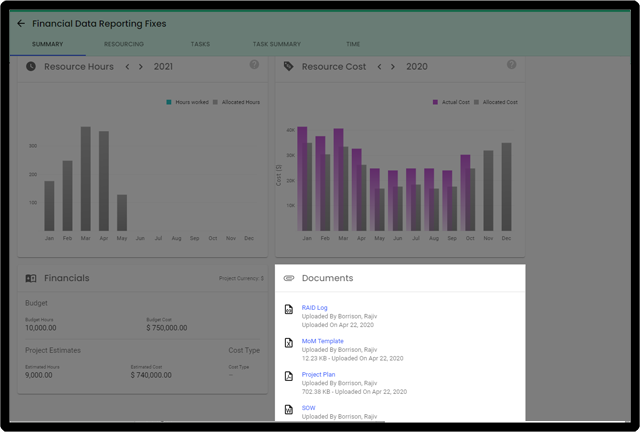This screenshot has width=640, height=432.
Task: Click the clock icon next to Resource Hours
Action: pos(31,67)
